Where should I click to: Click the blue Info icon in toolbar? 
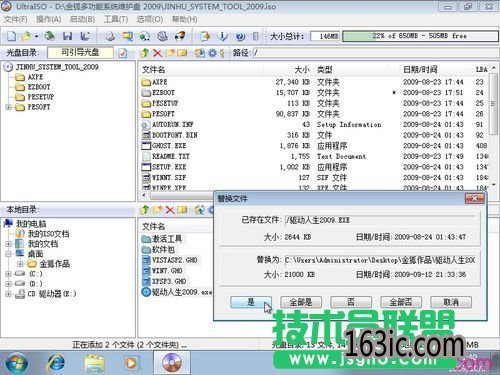223,36
